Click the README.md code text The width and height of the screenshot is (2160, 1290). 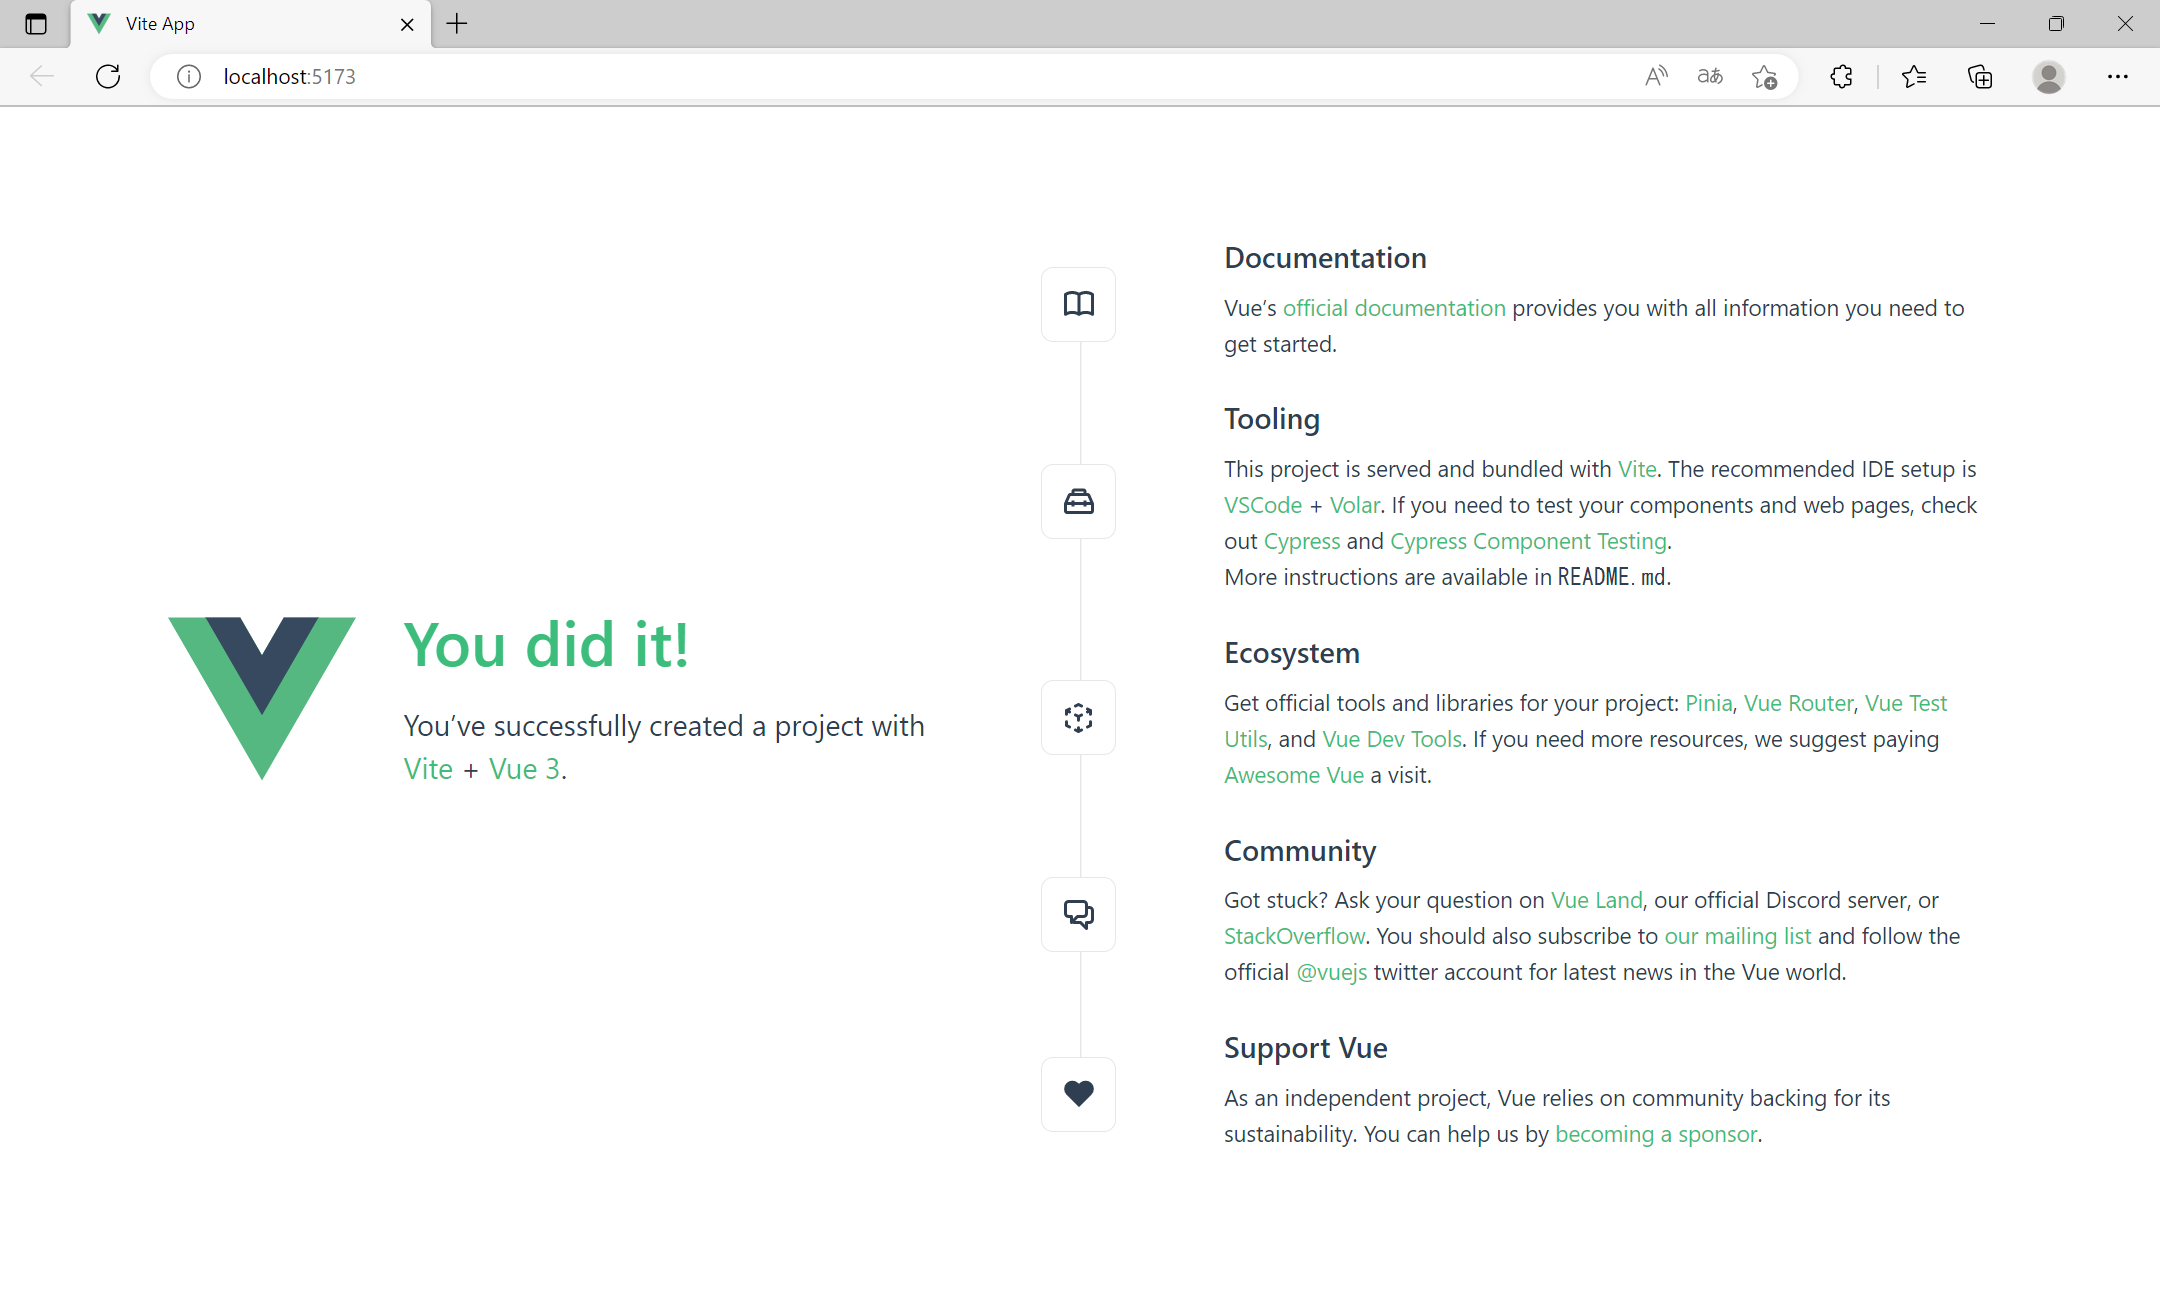click(x=1612, y=577)
